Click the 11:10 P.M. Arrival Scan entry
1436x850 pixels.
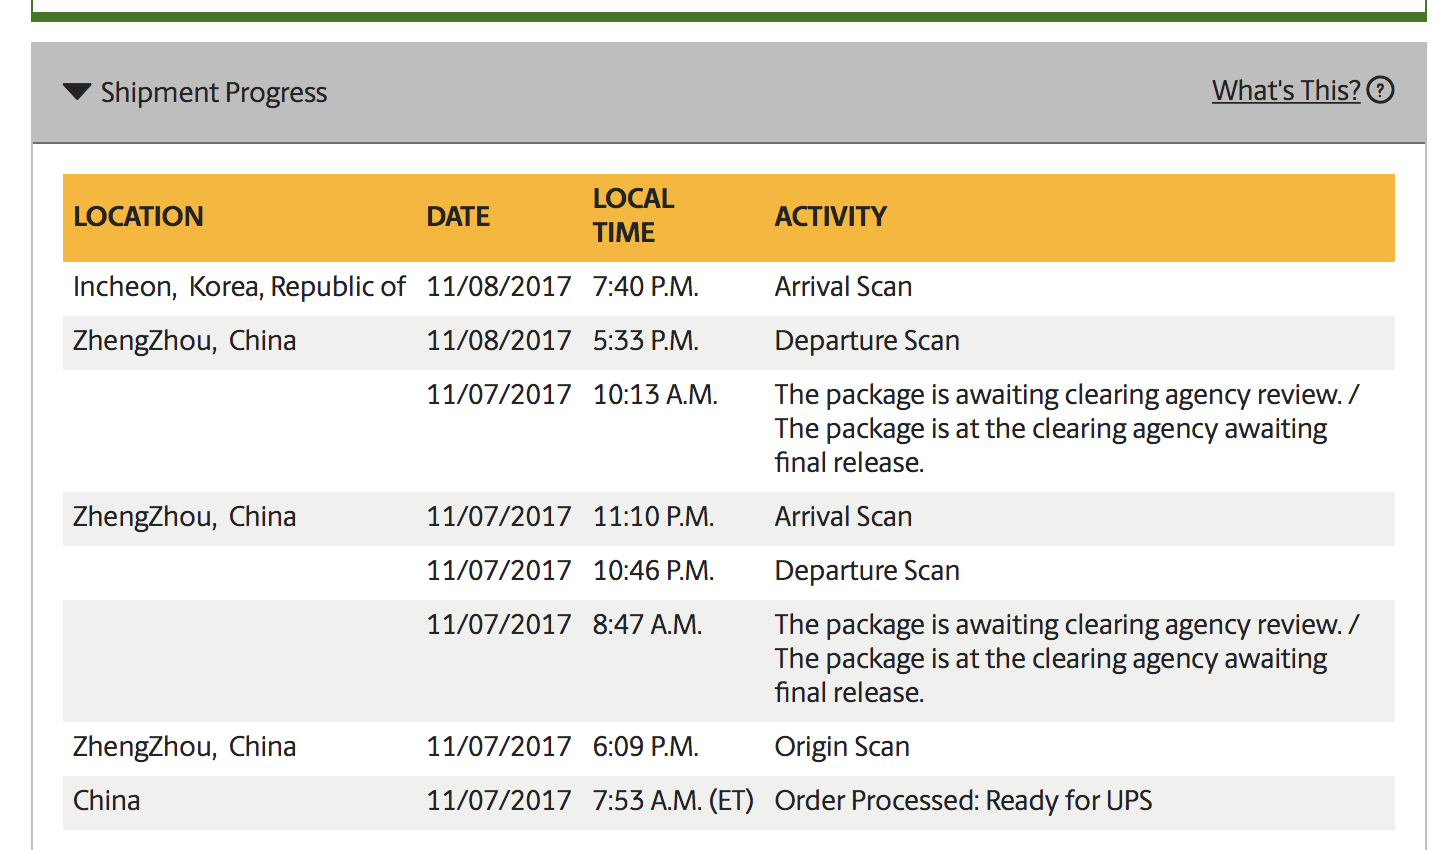[843, 517]
